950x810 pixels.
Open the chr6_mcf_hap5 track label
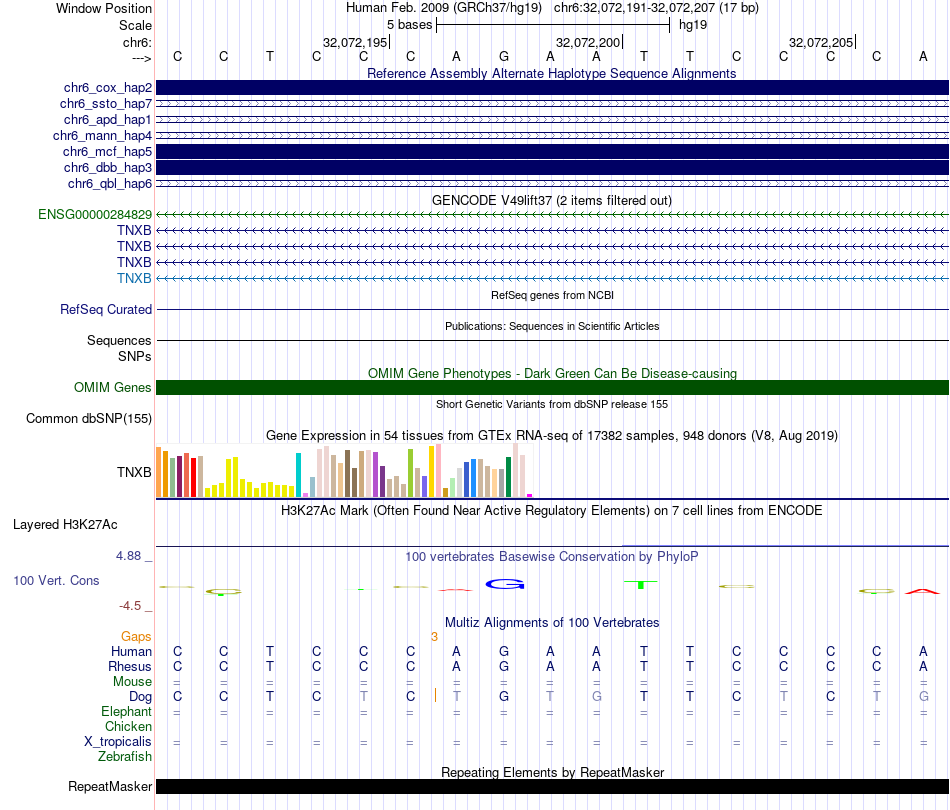(107, 151)
